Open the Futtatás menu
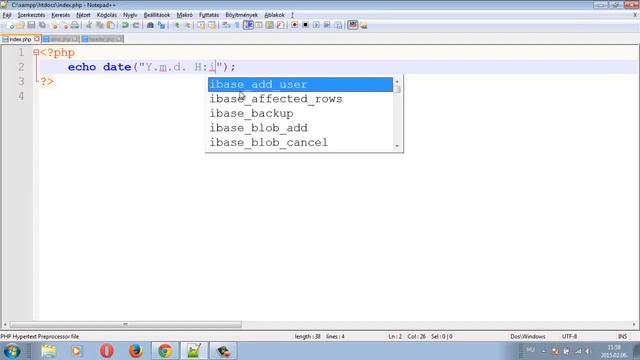The image size is (640, 360). click(x=209, y=15)
